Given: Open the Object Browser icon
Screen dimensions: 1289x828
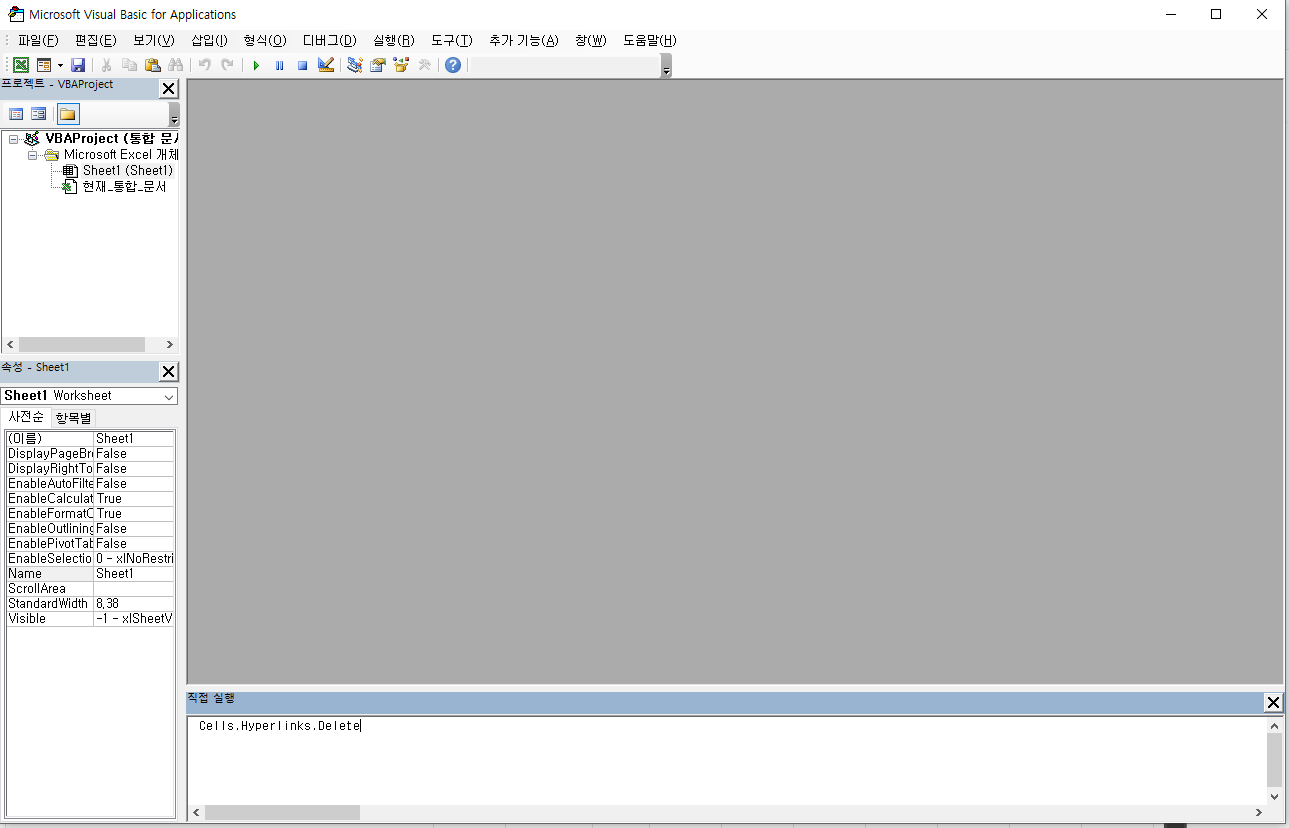Looking at the screenshot, I should (x=401, y=65).
